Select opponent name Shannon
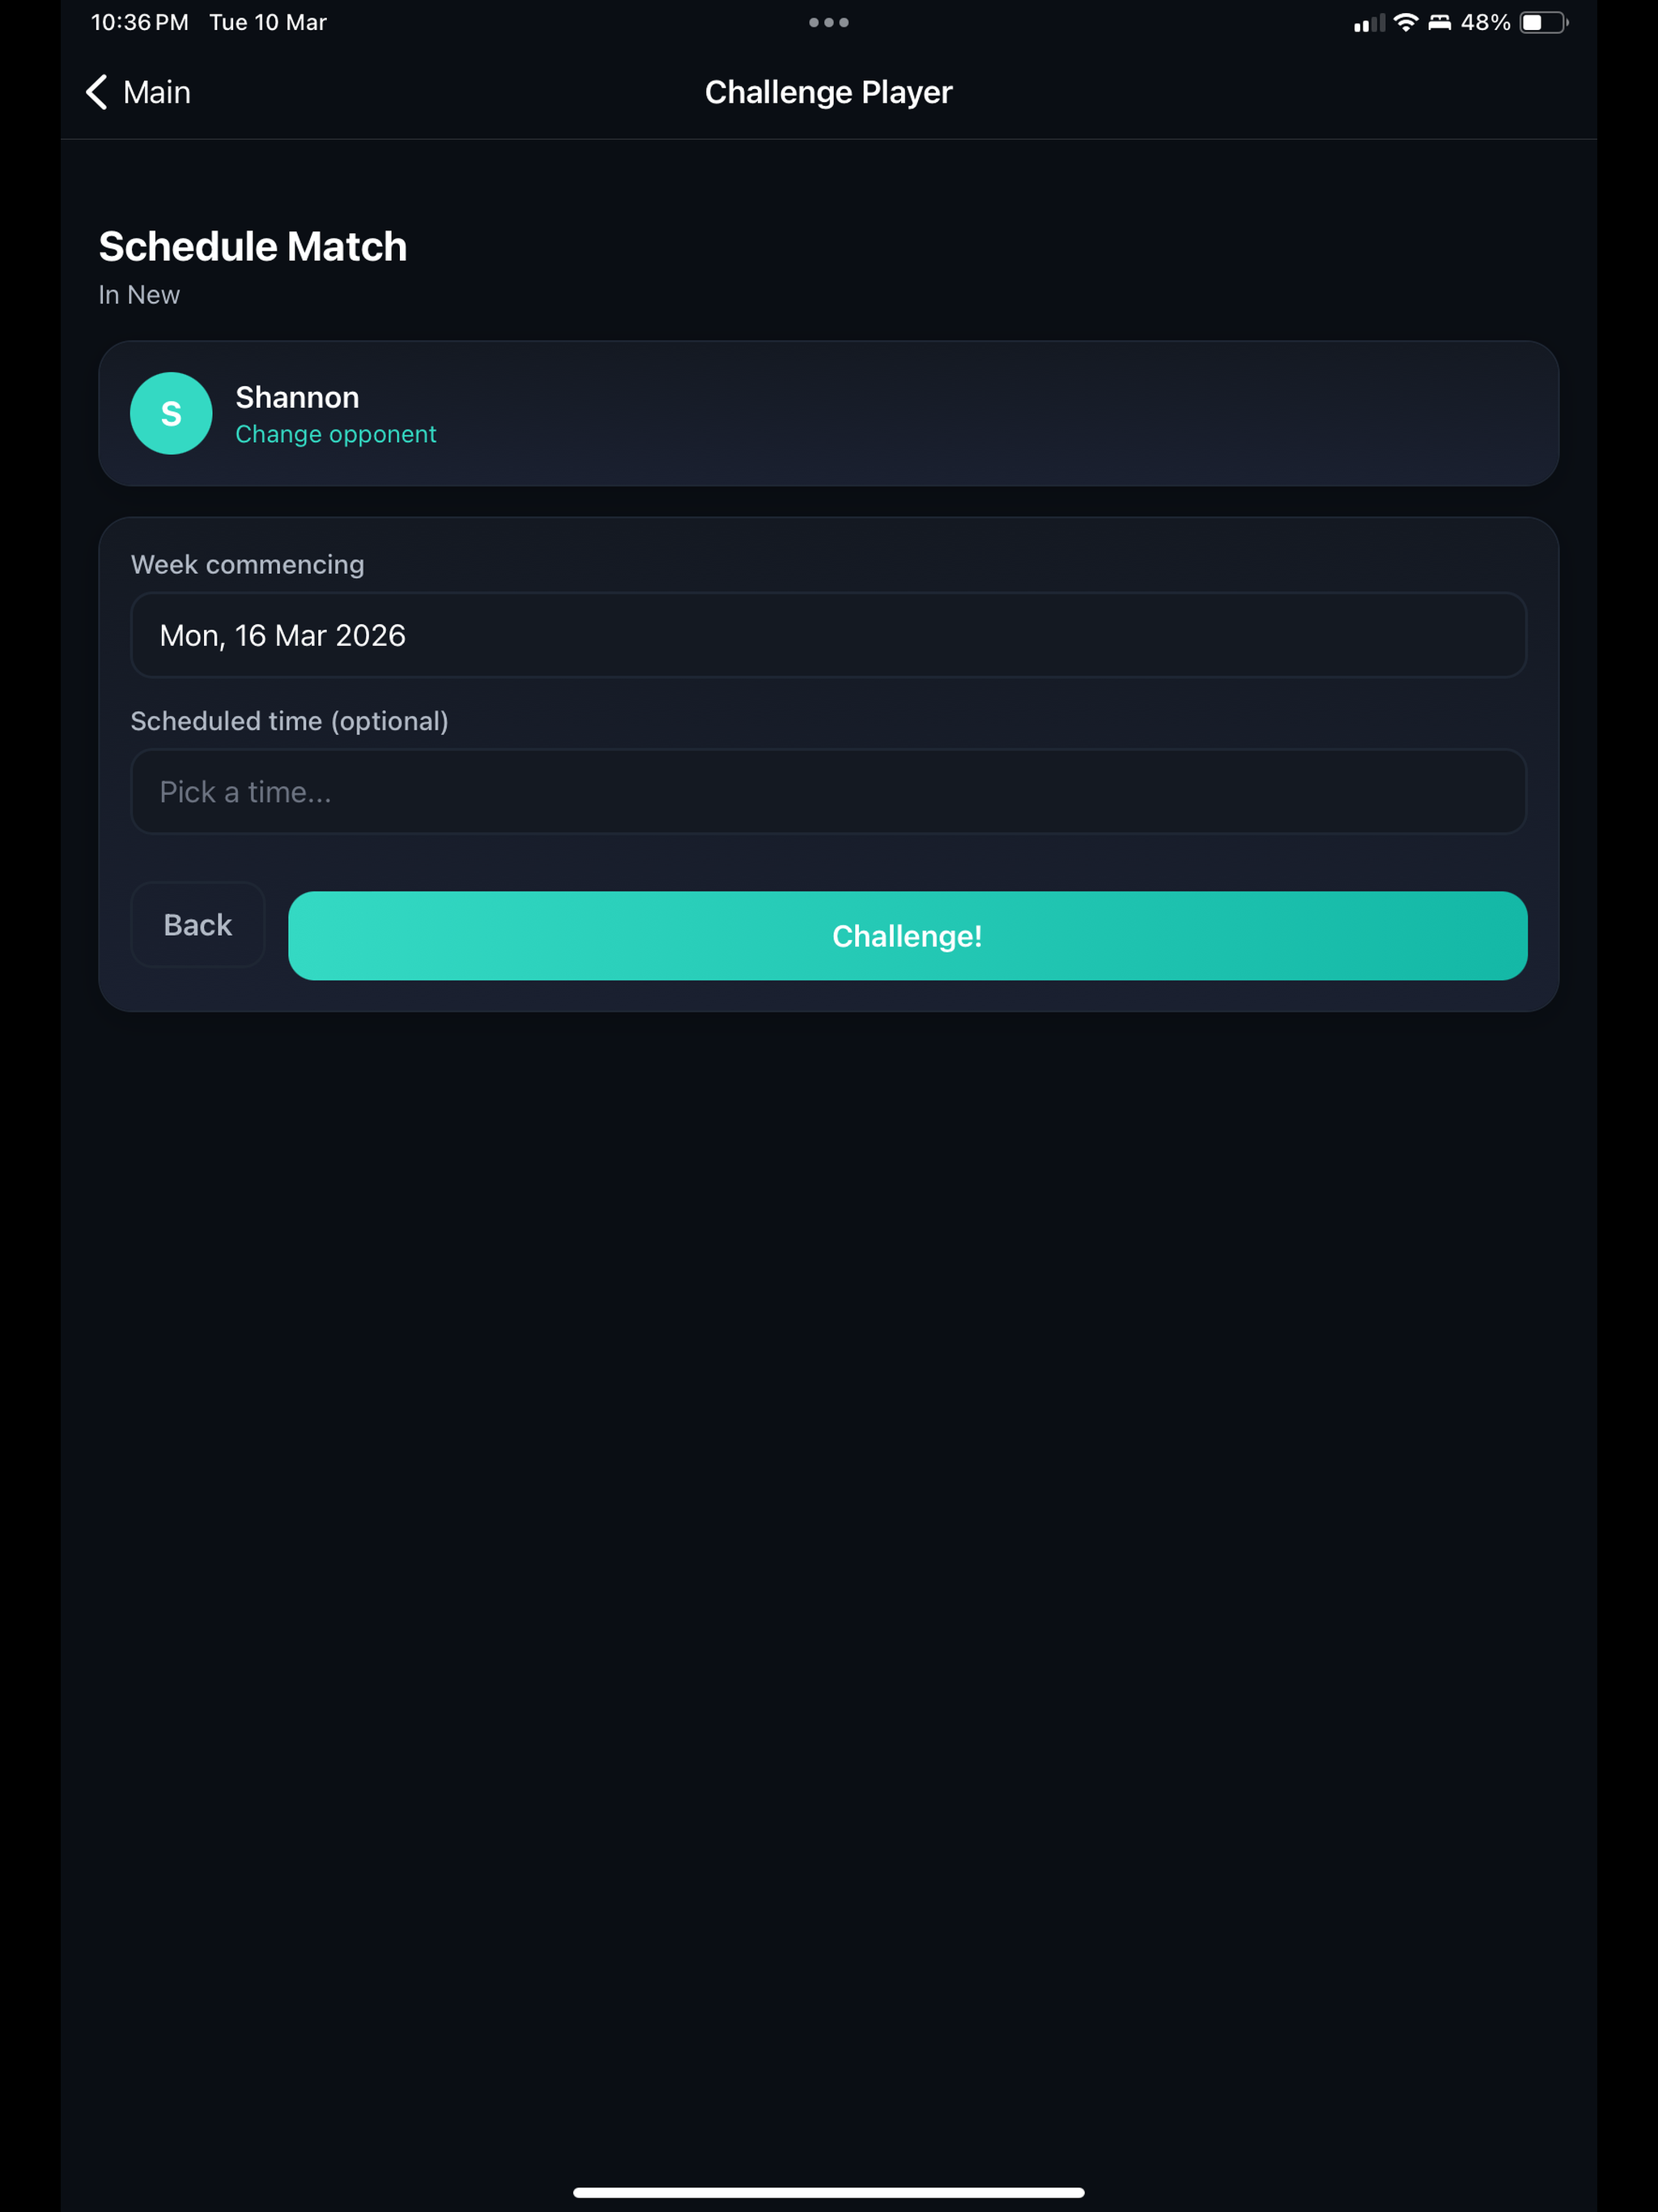The width and height of the screenshot is (1658, 2212). [297, 397]
